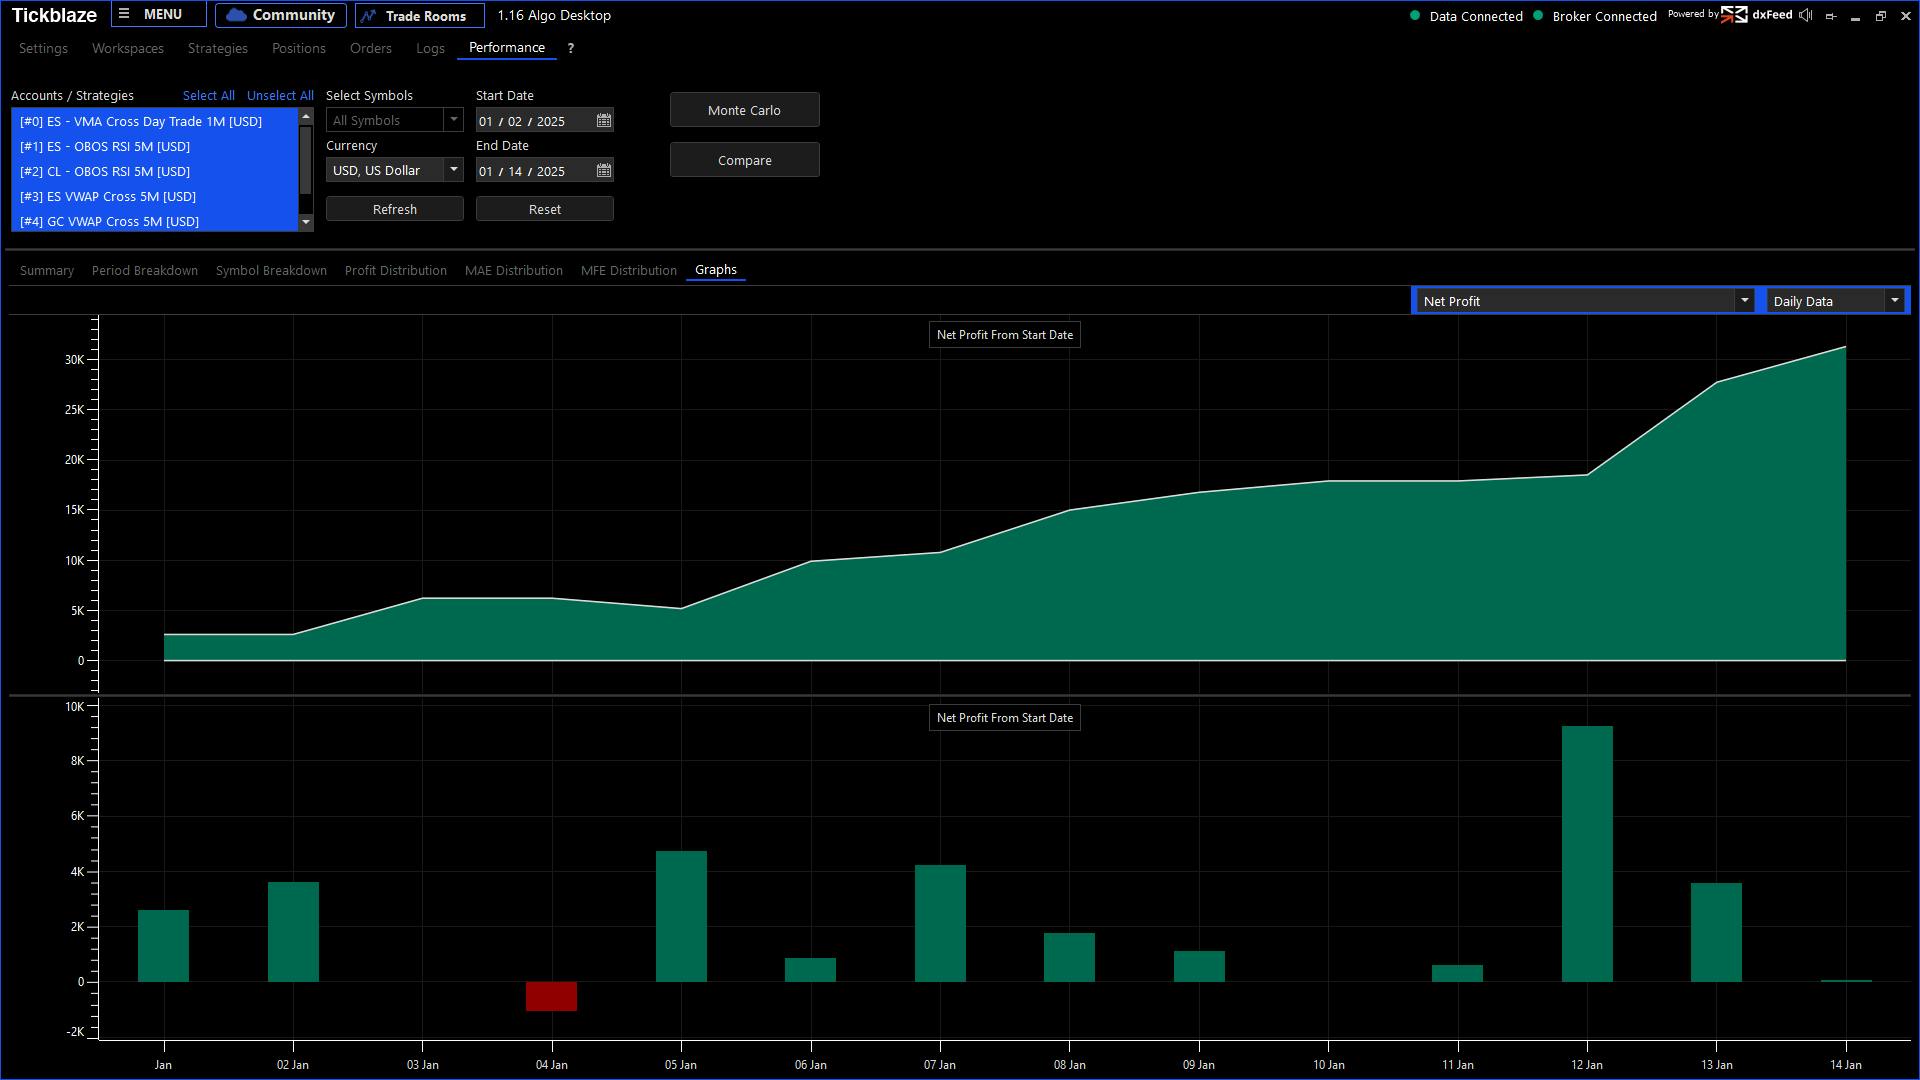Click lower chart 'Net Profit From Start Date' label
The height and width of the screenshot is (1080, 1920).
1005,718
